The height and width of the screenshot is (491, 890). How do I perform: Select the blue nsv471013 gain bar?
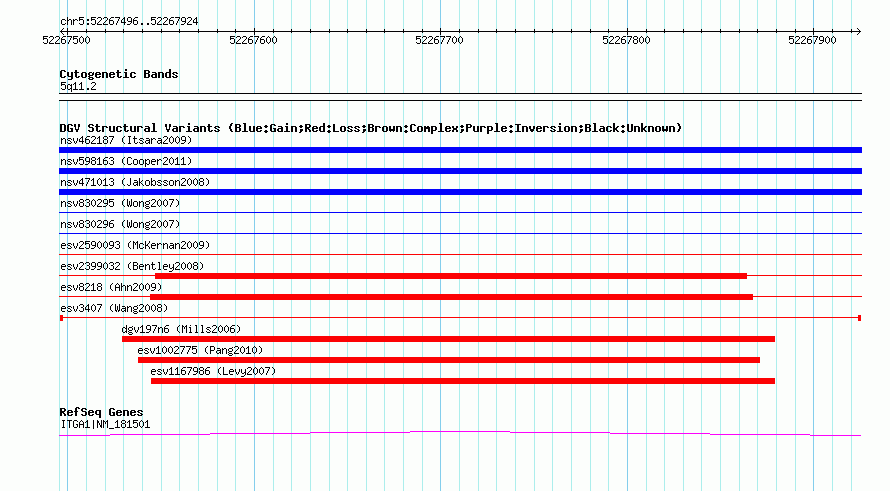point(460,192)
